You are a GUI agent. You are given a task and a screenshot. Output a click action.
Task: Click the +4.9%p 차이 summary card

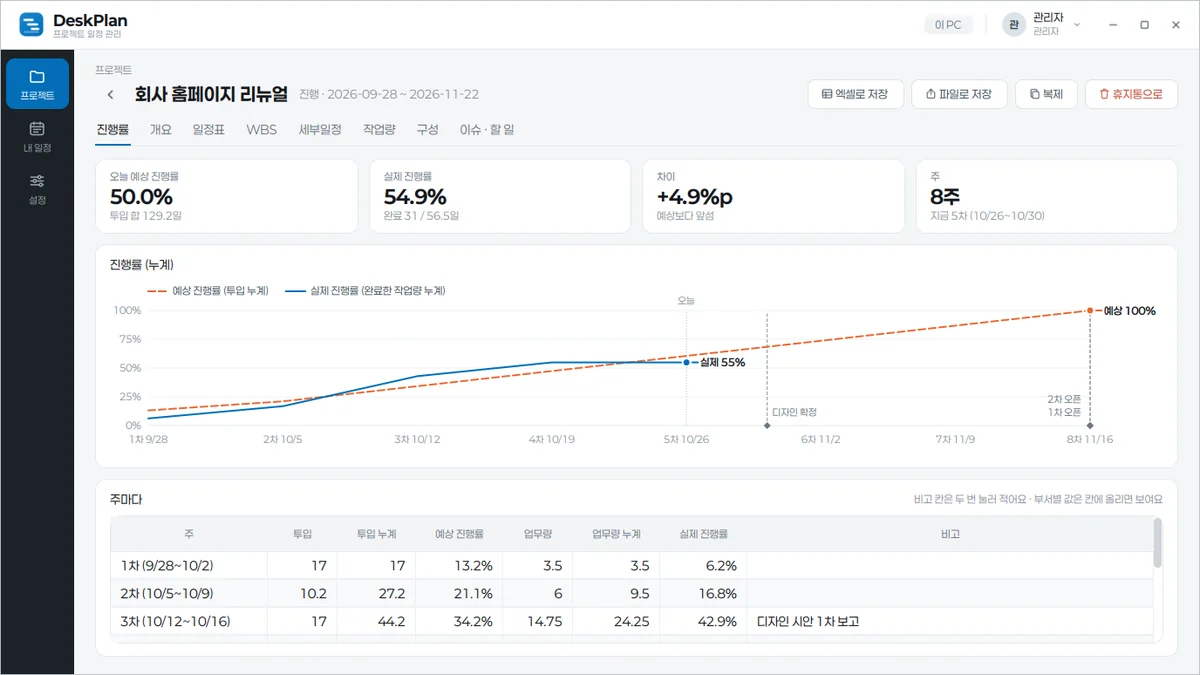pos(773,196)
